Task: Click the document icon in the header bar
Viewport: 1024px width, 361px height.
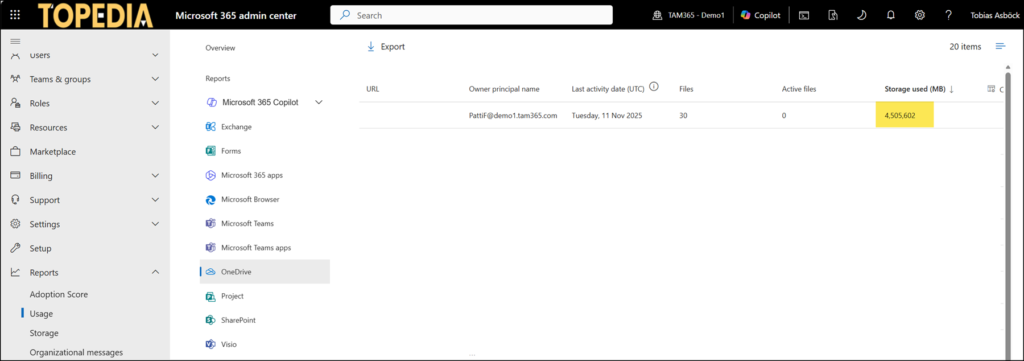Action: pyautogui.click(x=833, y=15)
